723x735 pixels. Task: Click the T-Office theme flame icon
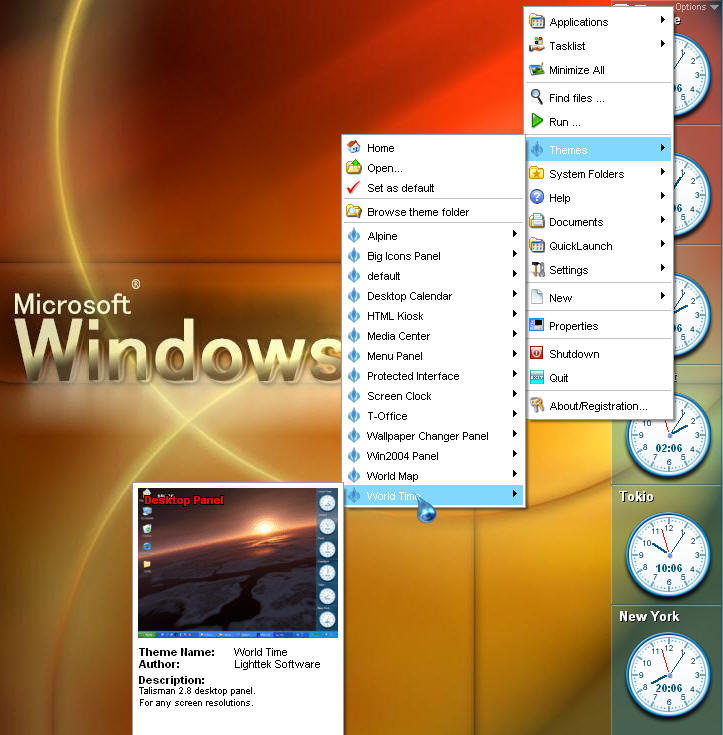pos(354,415)
